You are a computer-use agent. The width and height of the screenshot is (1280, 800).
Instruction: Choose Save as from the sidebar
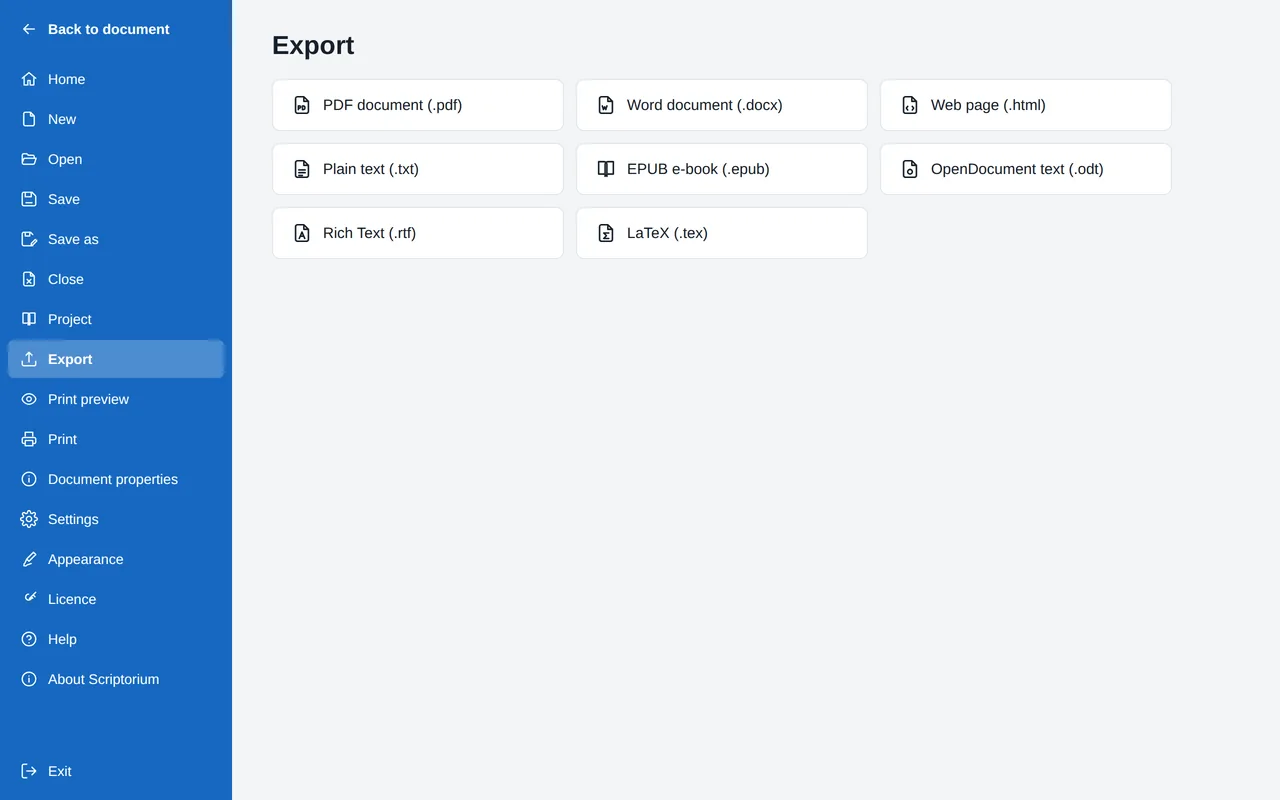[x=116, y=239]
